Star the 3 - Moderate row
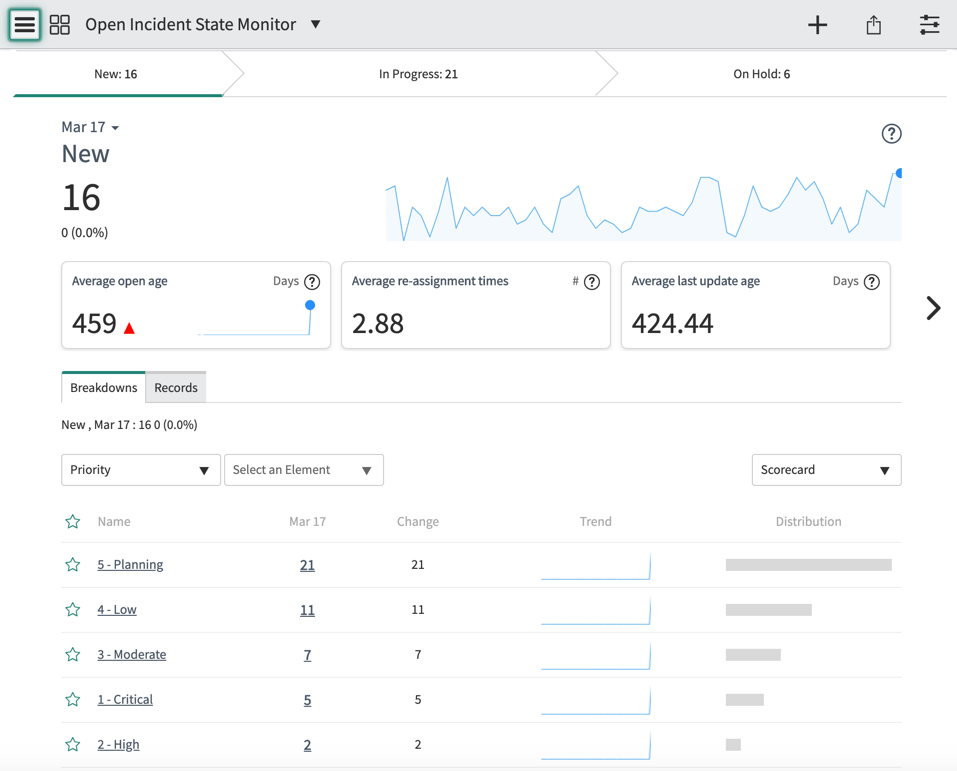Image resolution: width=957 pixels, height=771 pixels. pos(73,654)
